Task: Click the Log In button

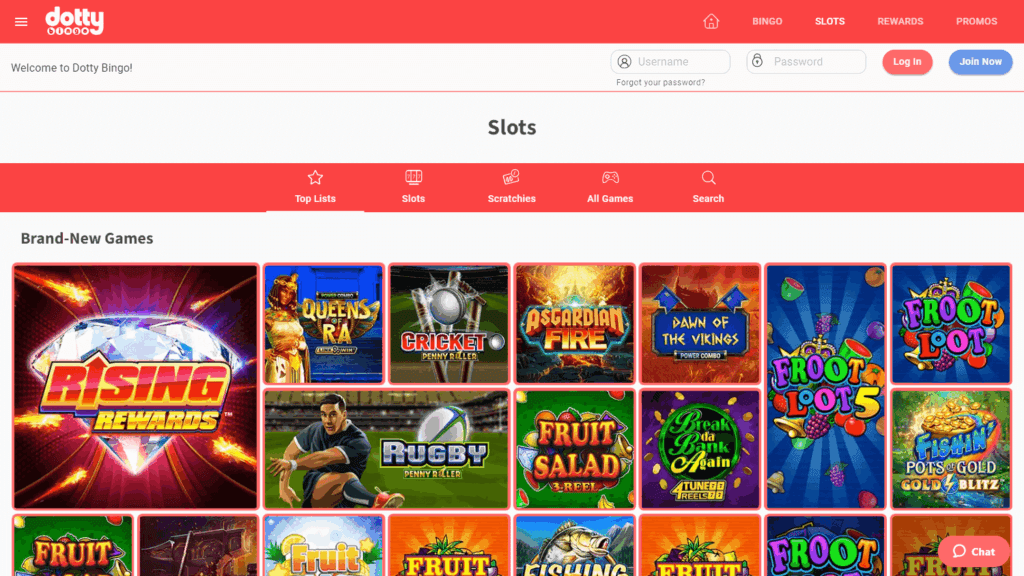Action: [x=907, y=62]
